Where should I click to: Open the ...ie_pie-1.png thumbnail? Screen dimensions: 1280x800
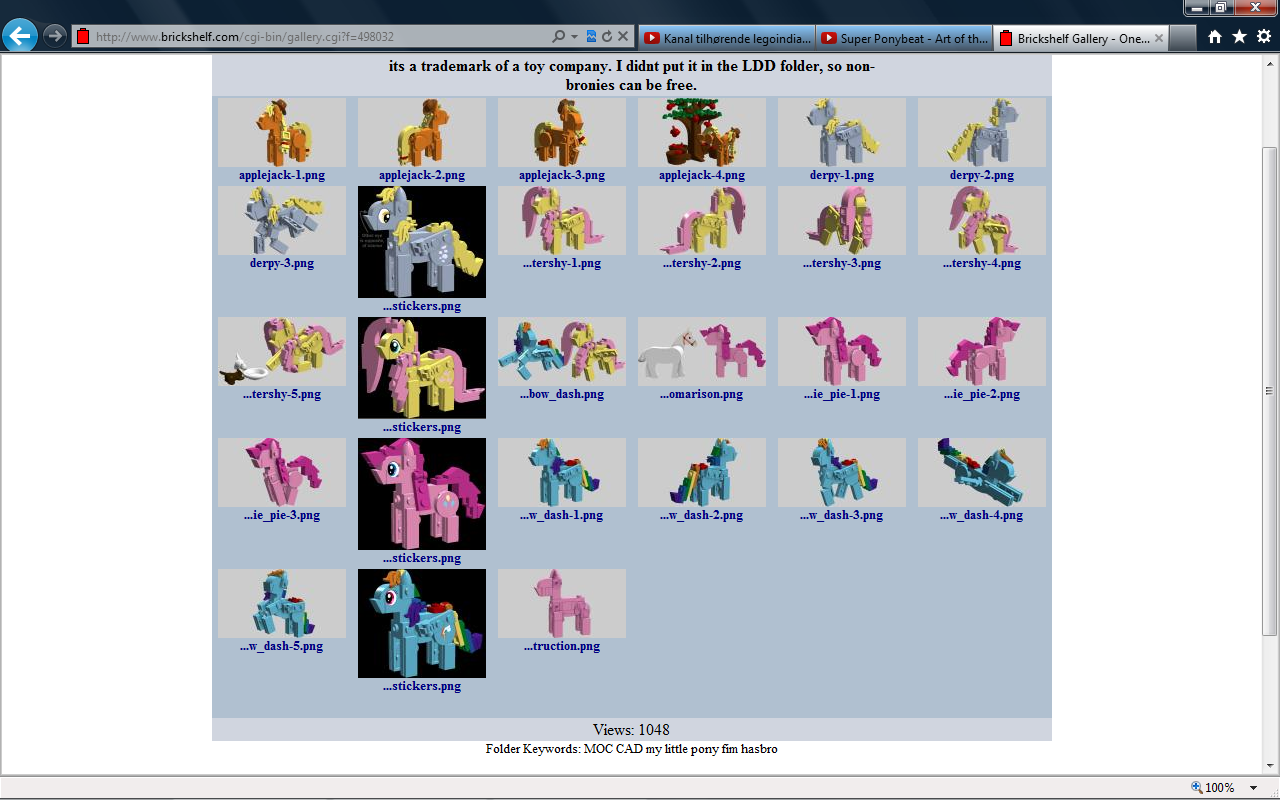842,351
